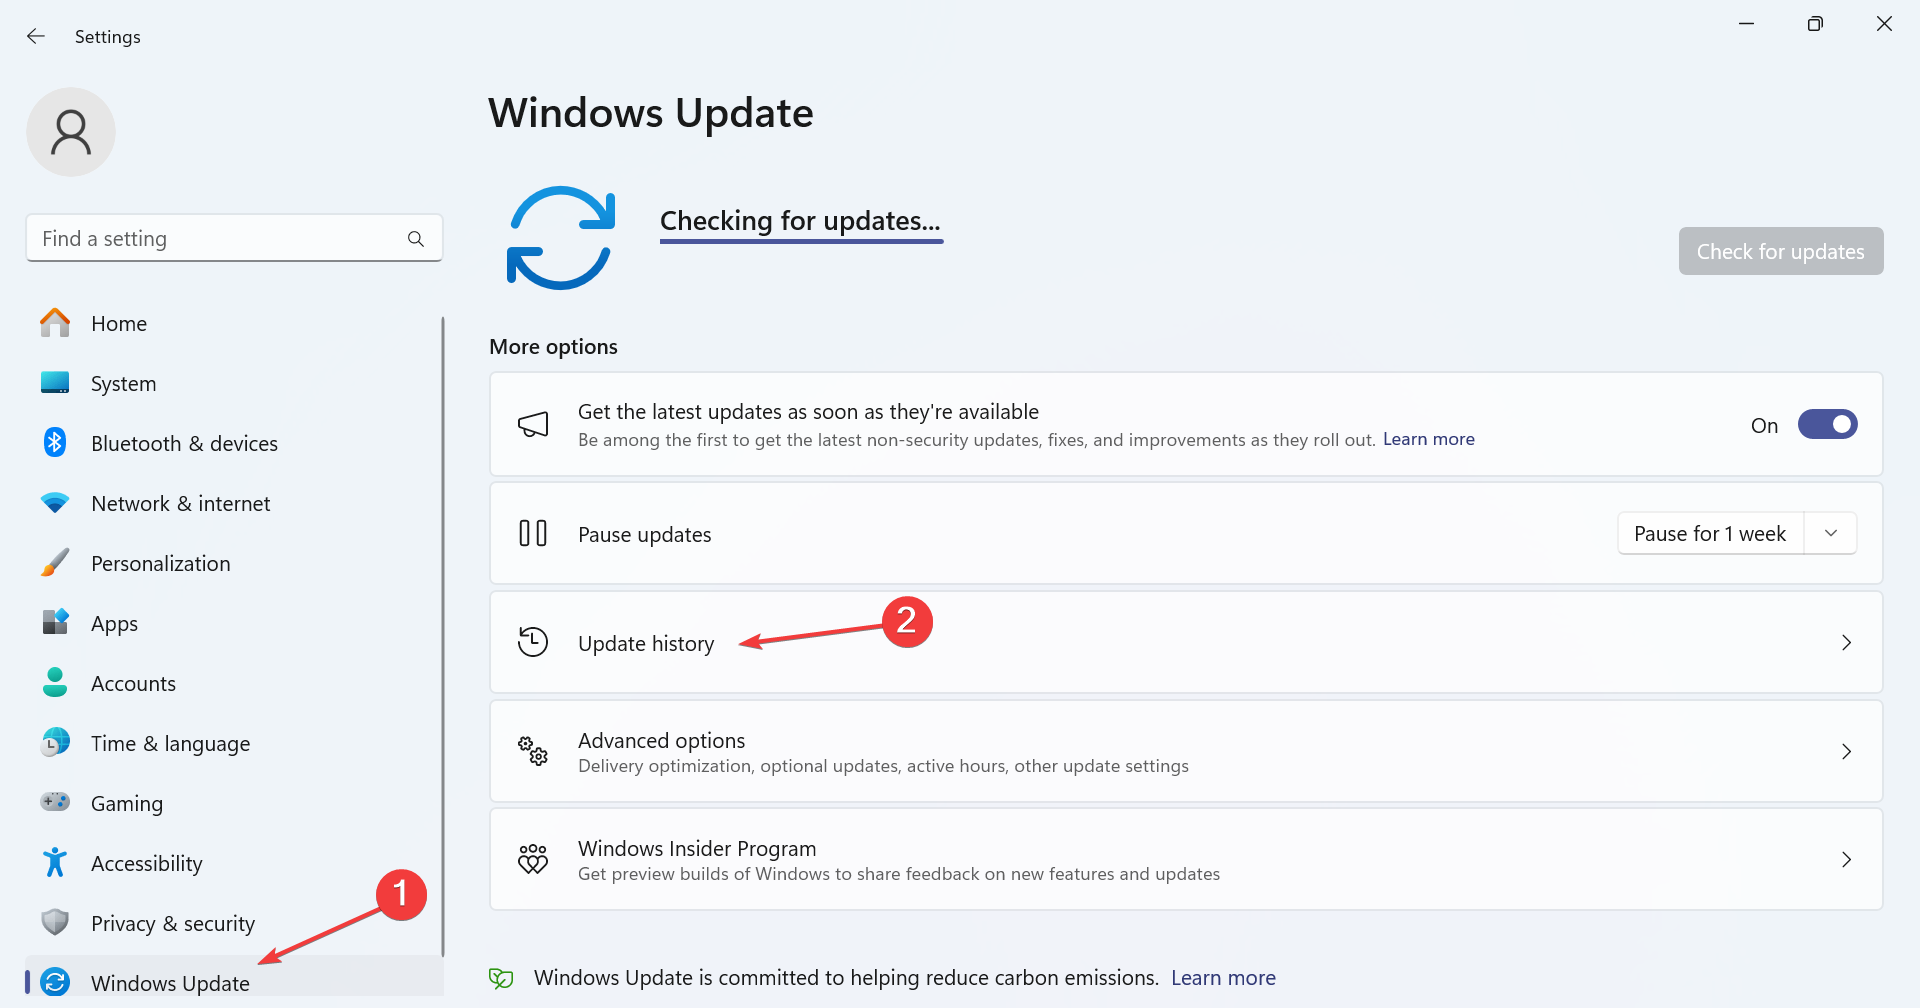Click the Accounts person icon

55,682
